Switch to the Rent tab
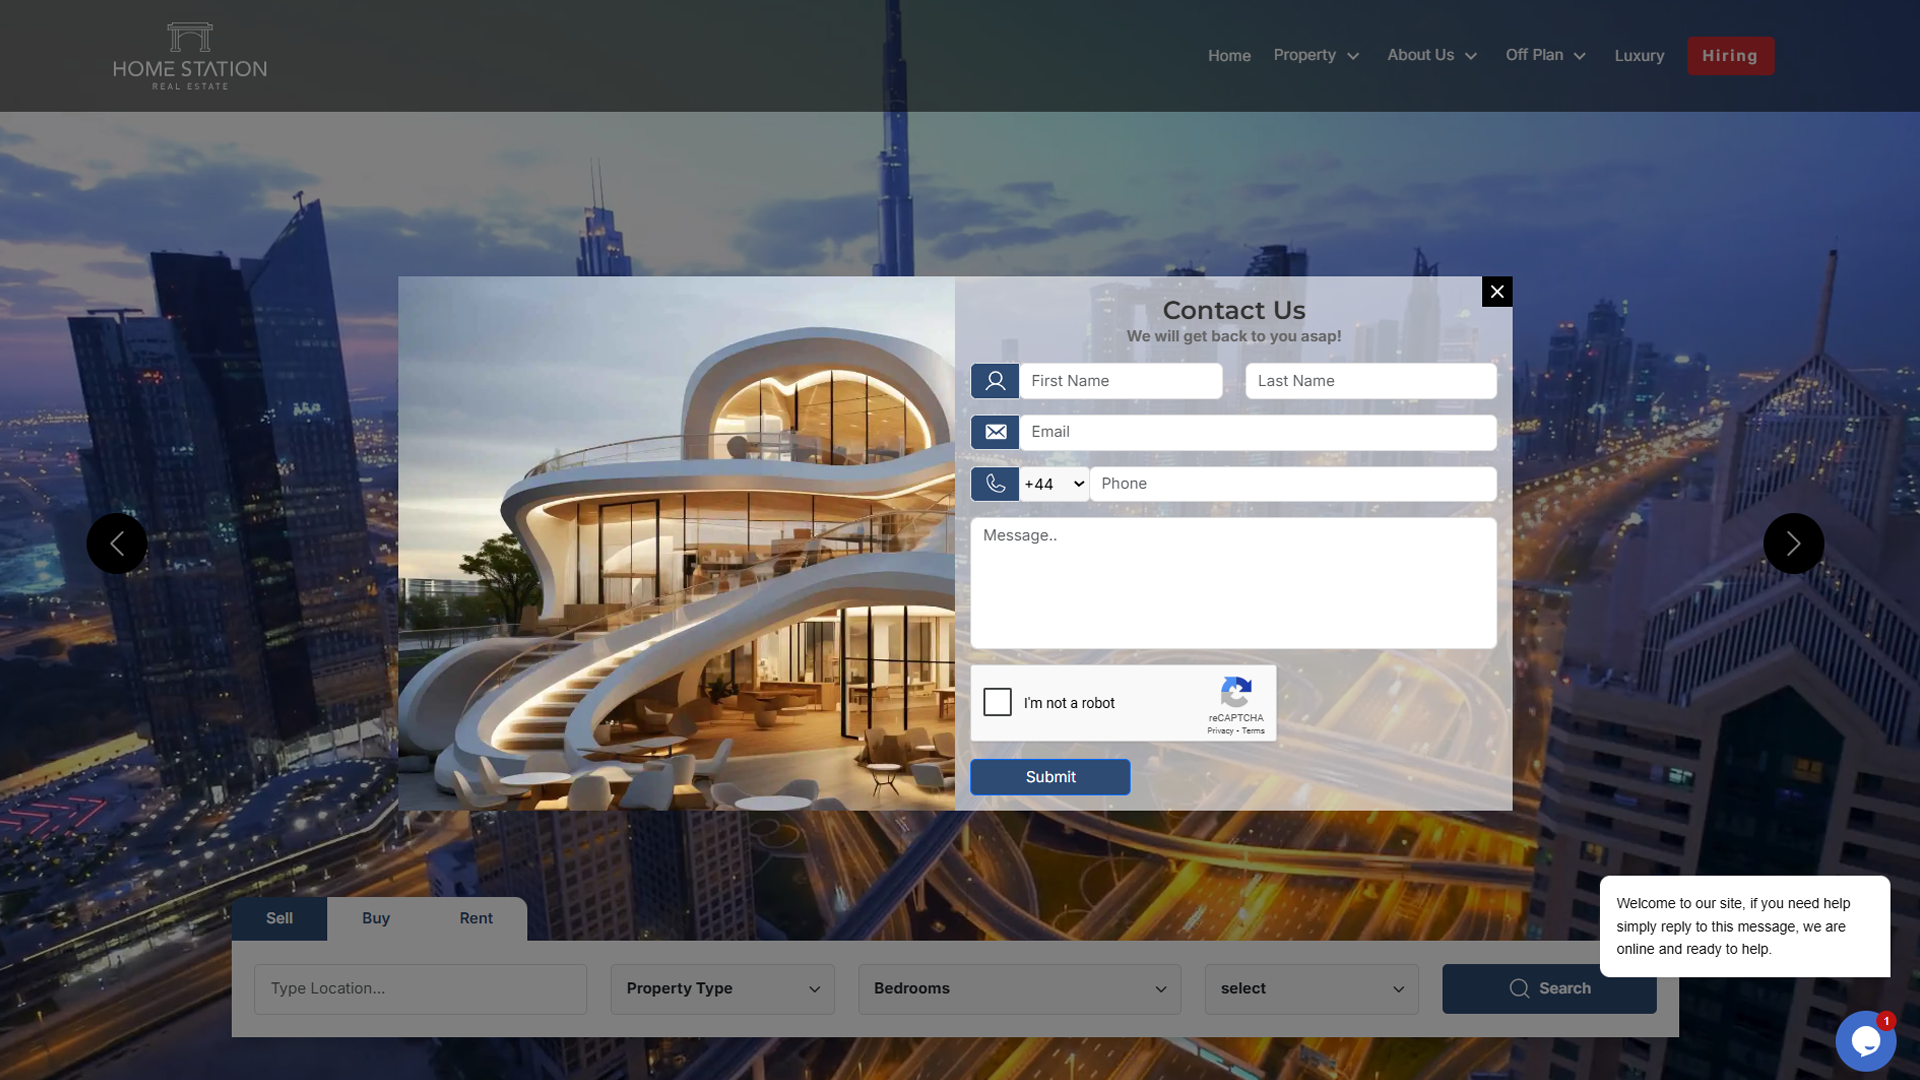The image size is (1920, 1080). [x=476, y=918]
